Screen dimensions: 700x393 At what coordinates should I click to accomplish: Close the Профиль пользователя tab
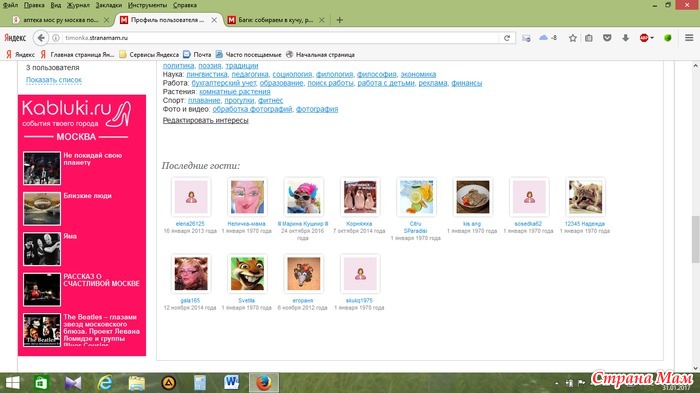[x=214, y=20]
